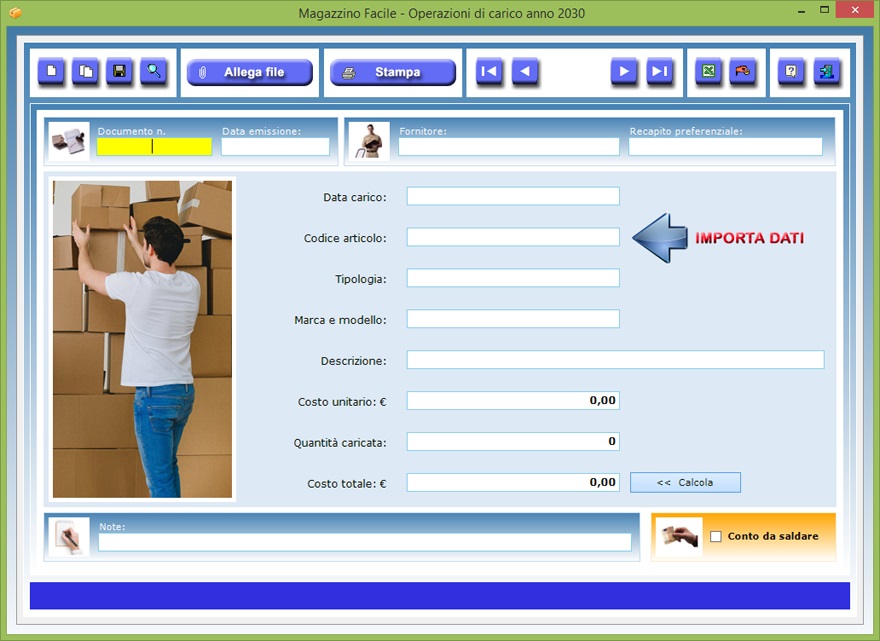
Task: Check the Conto da saldare checkbox
Action: 716,537
